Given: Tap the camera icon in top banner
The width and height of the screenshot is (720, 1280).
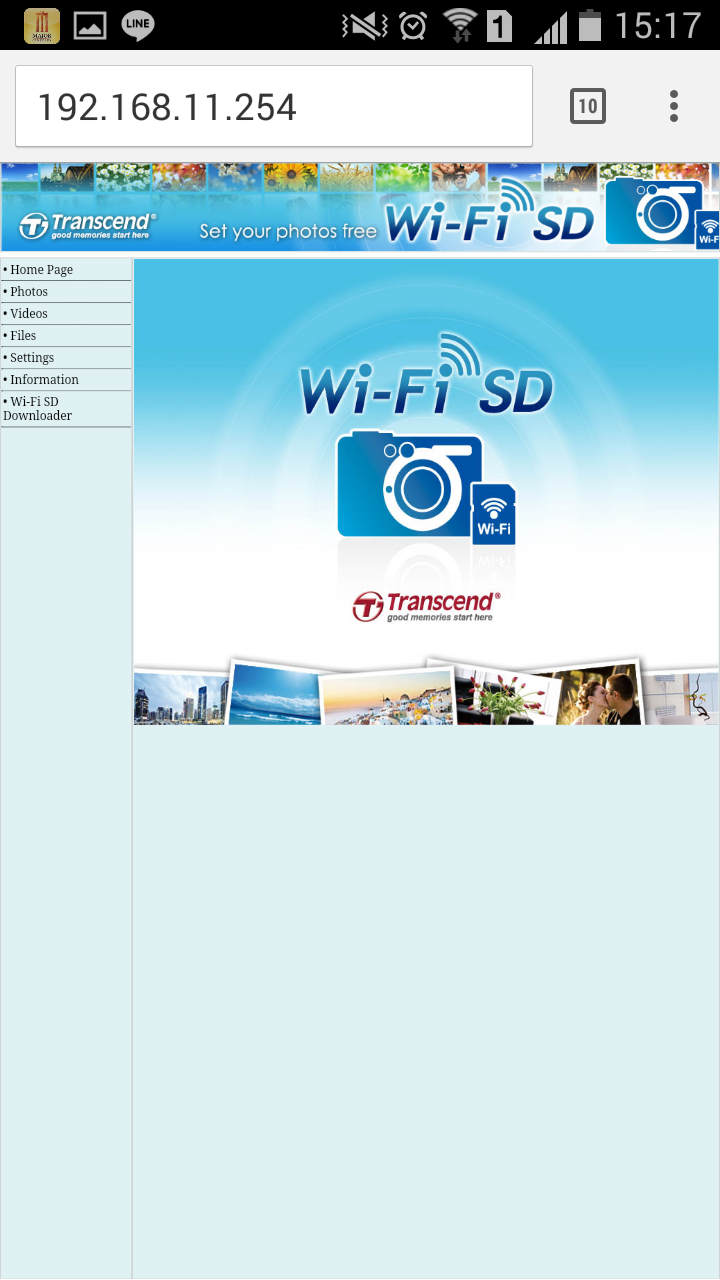Looking at the screenshot, I should coord(653,210).
